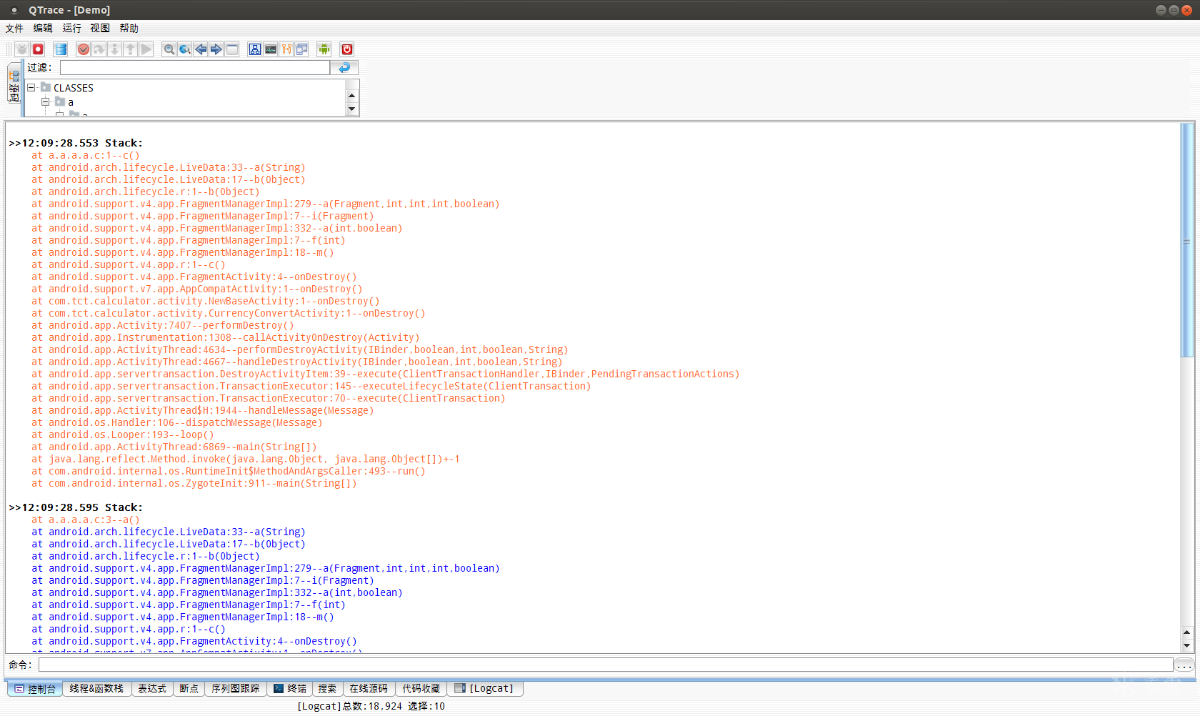Click the 'android.os.Looper:193--loop()' line
This screenshot has height=716, width=1200.
click(x=122, y=434)
